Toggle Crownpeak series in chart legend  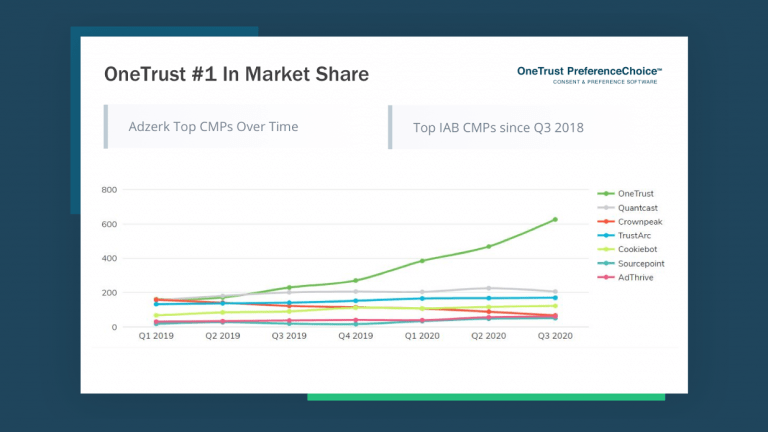pyautogui.click(x=630, y=222)
